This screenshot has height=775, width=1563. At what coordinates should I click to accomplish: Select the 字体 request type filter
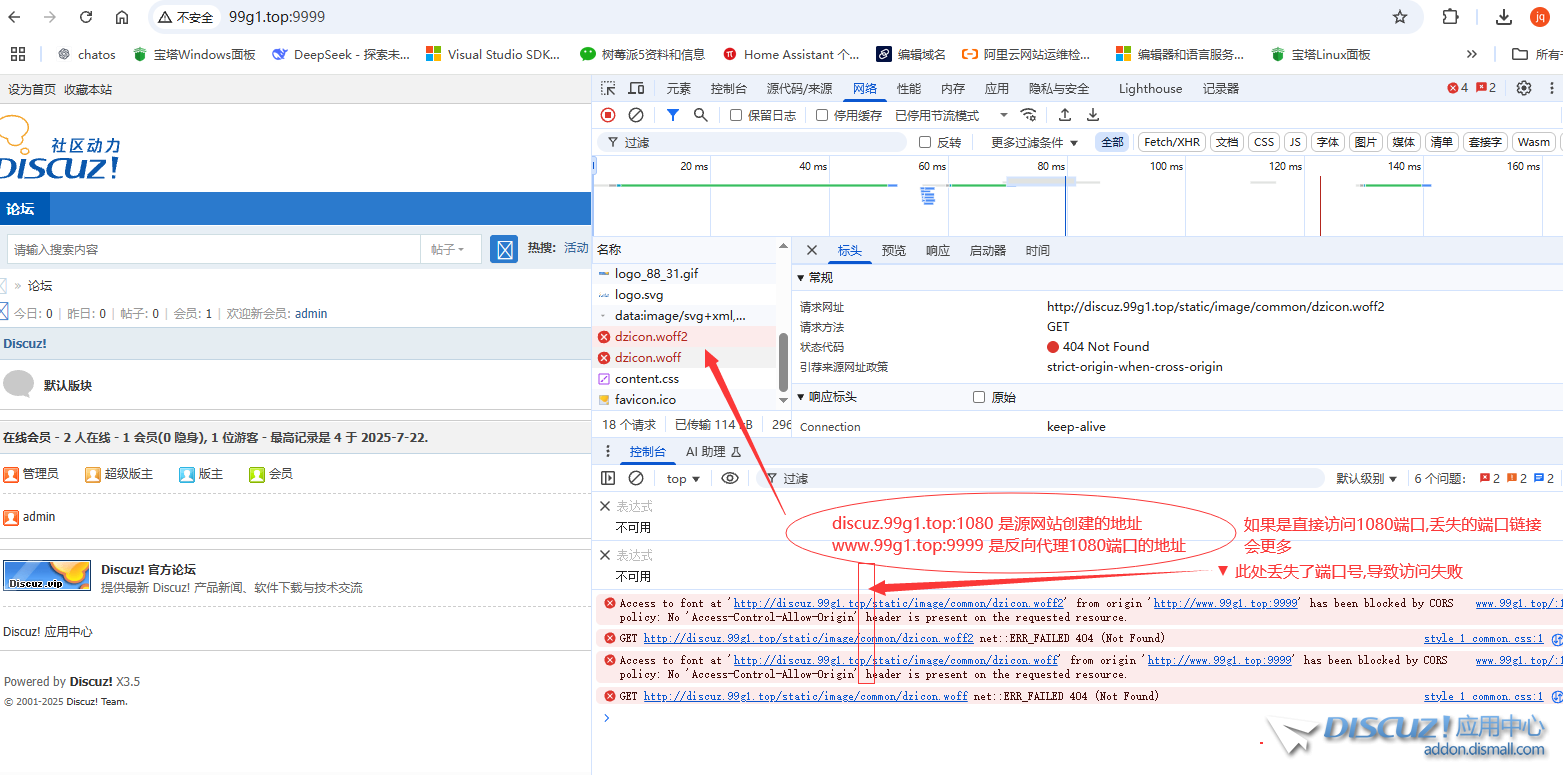point(1328,142)
